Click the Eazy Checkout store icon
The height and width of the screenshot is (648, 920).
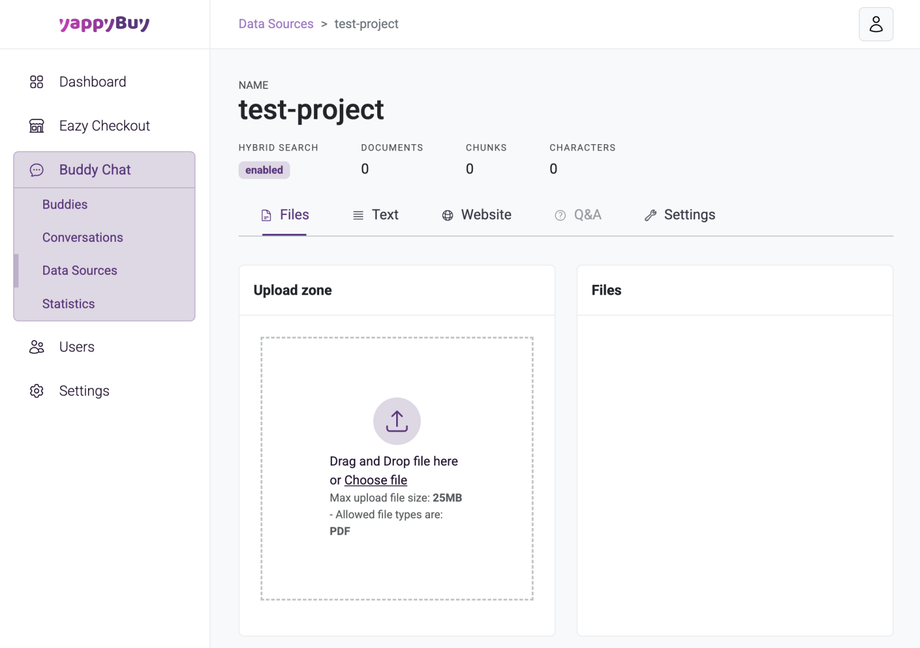(x=37, y=126)
